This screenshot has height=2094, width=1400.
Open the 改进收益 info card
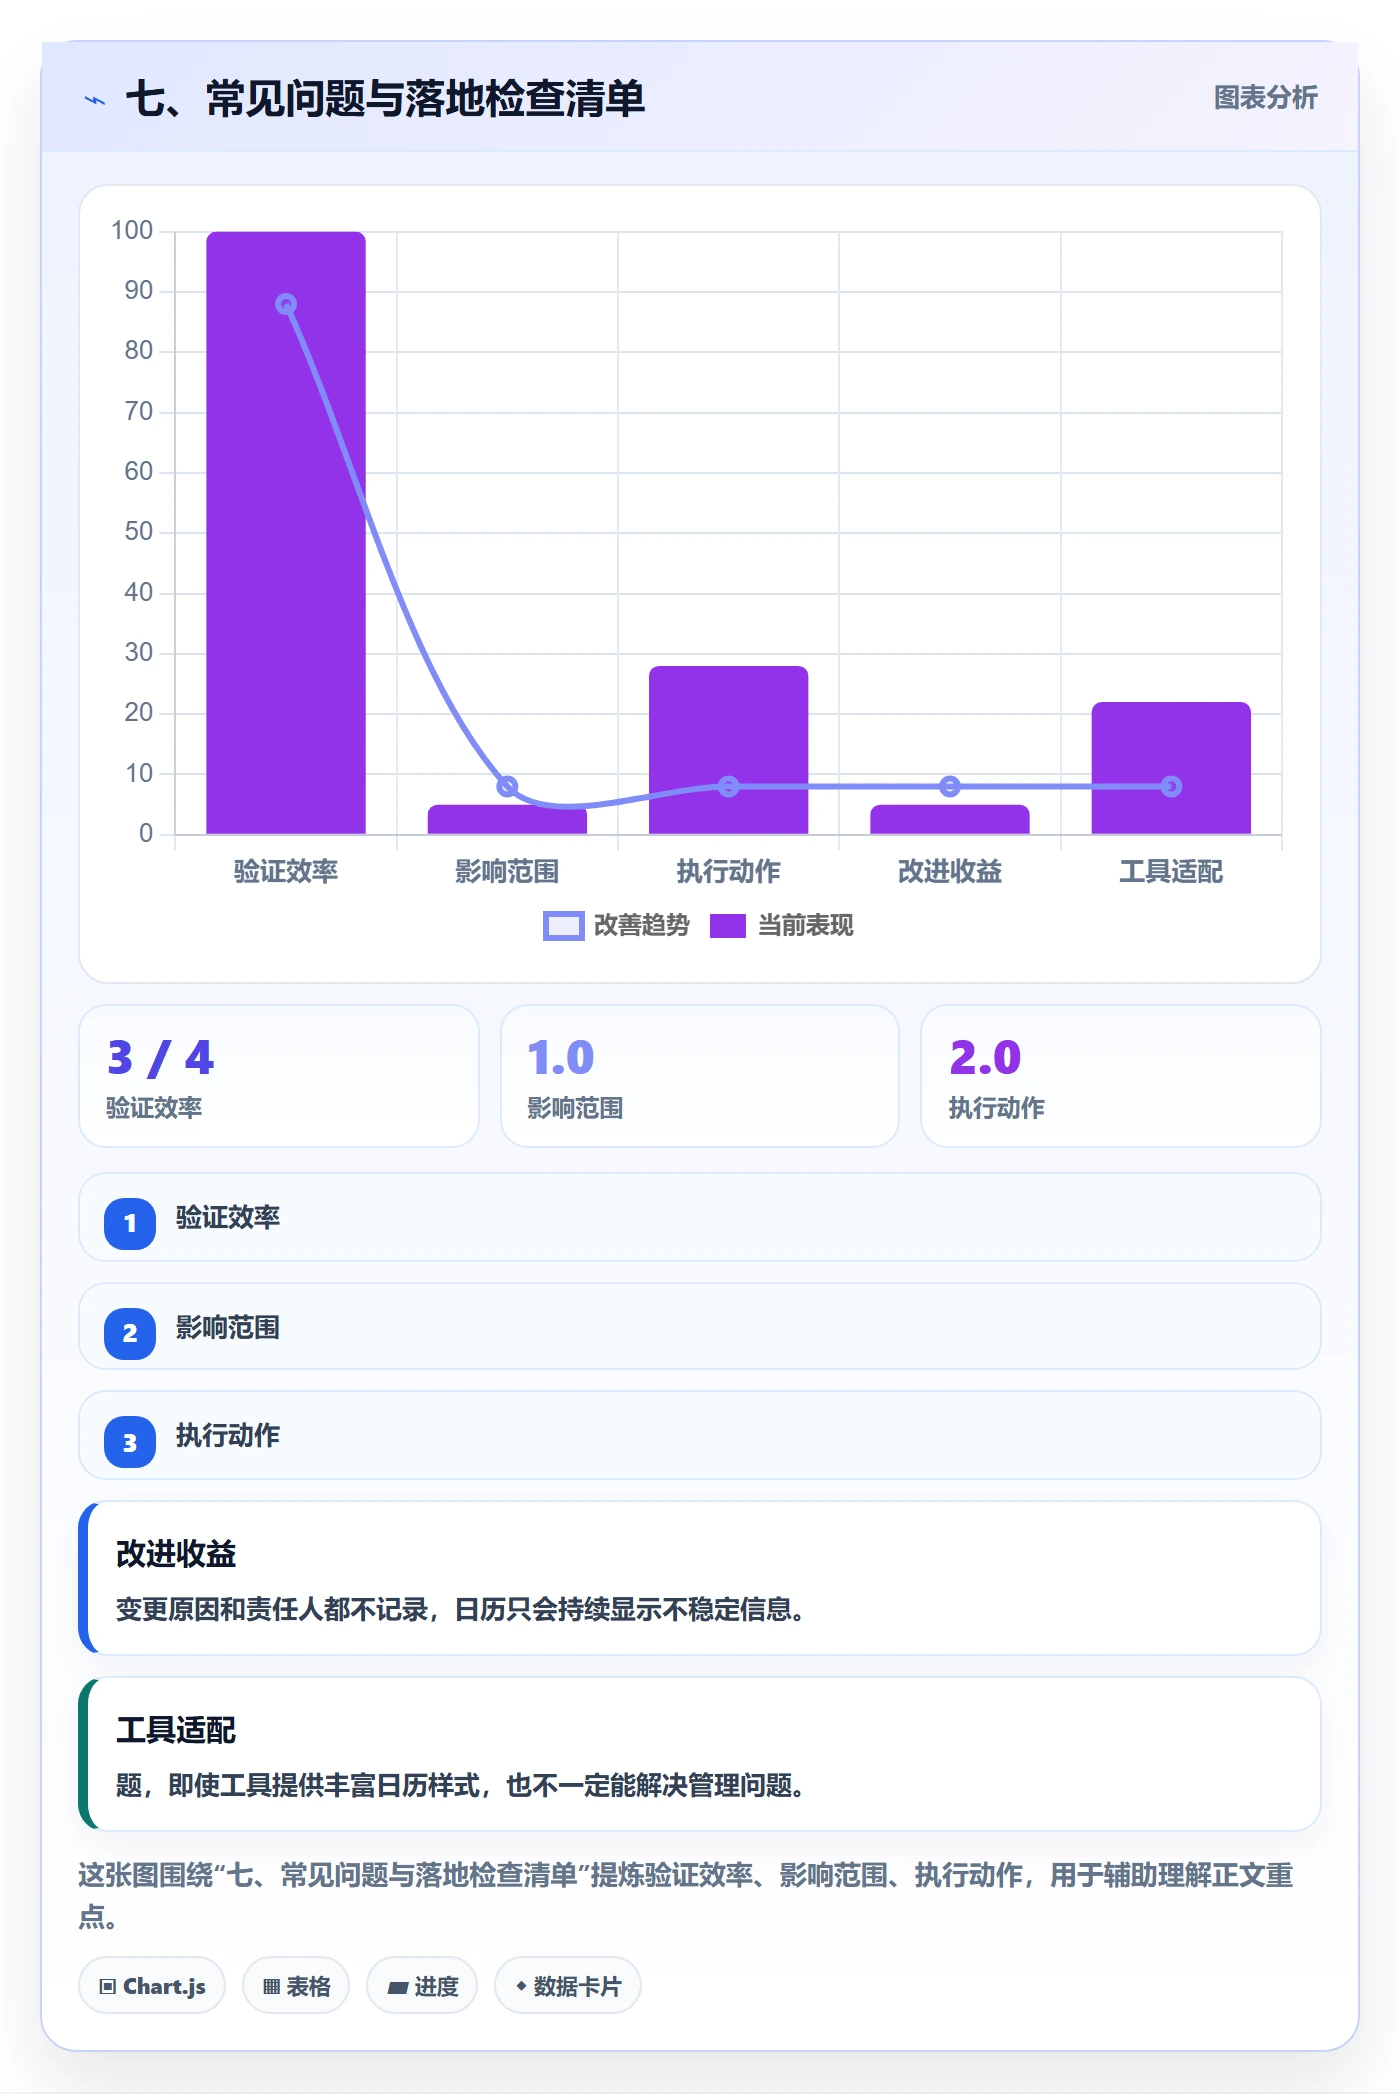[x=700, y=1578]
